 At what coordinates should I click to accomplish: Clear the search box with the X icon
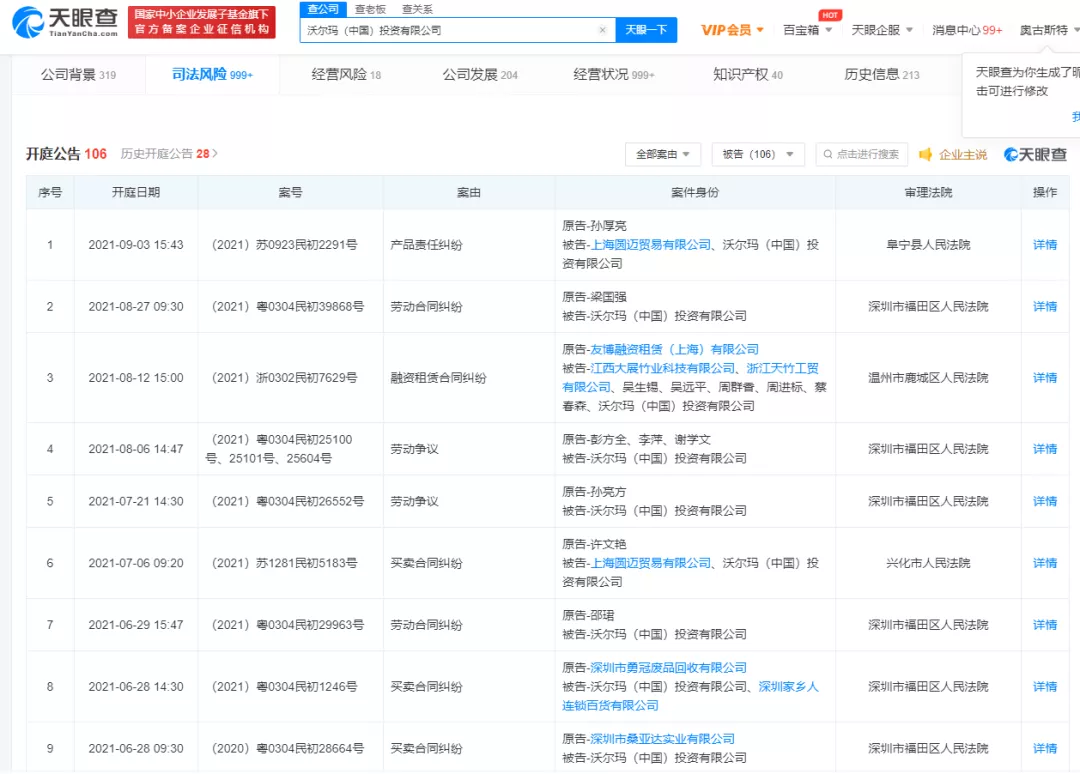[602, 30]
